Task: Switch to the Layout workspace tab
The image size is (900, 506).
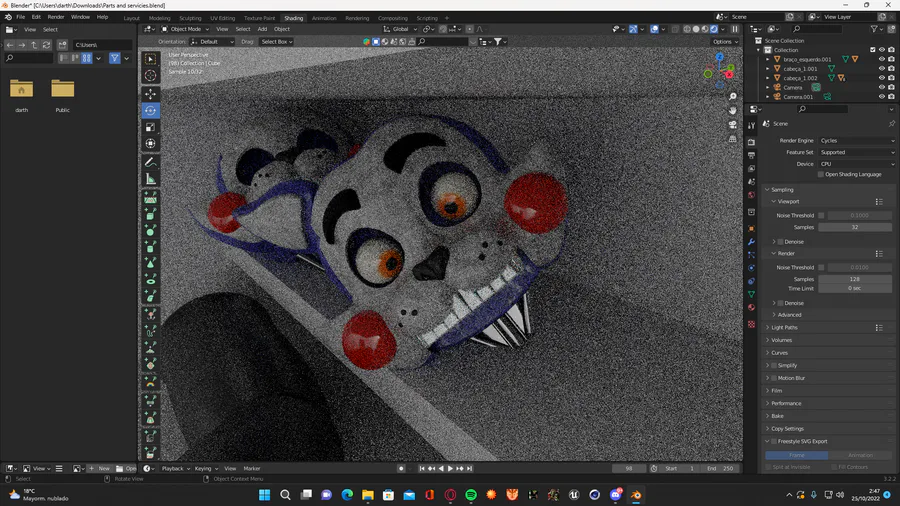Action: [131, 18]
